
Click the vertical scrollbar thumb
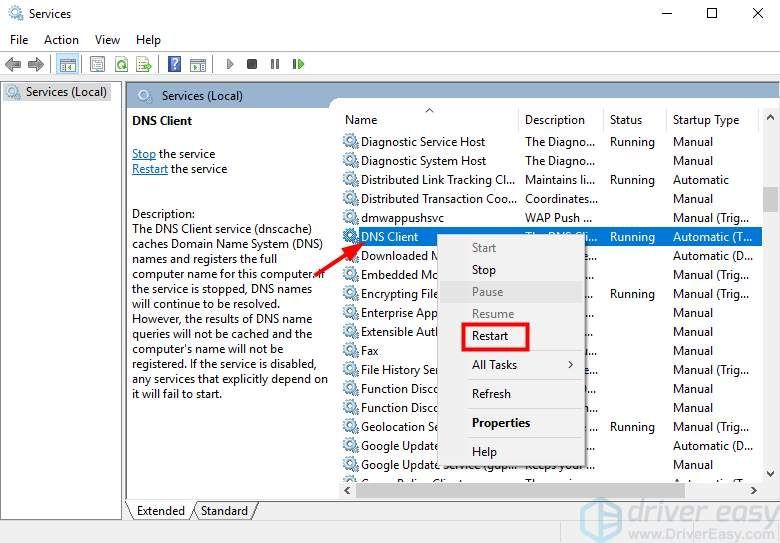click(771, 199)
